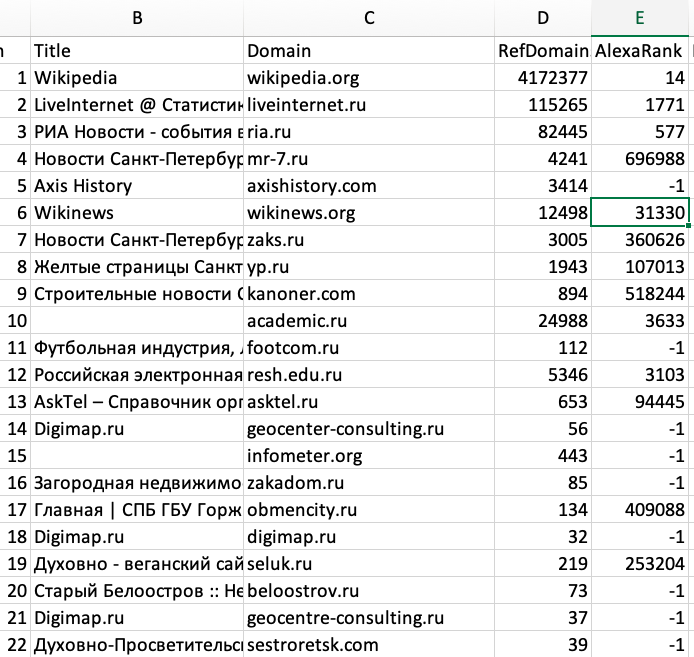Select the axishistory.com cell
The width and height of the screenshot is (694, 657).
click(x=369, y=186)
